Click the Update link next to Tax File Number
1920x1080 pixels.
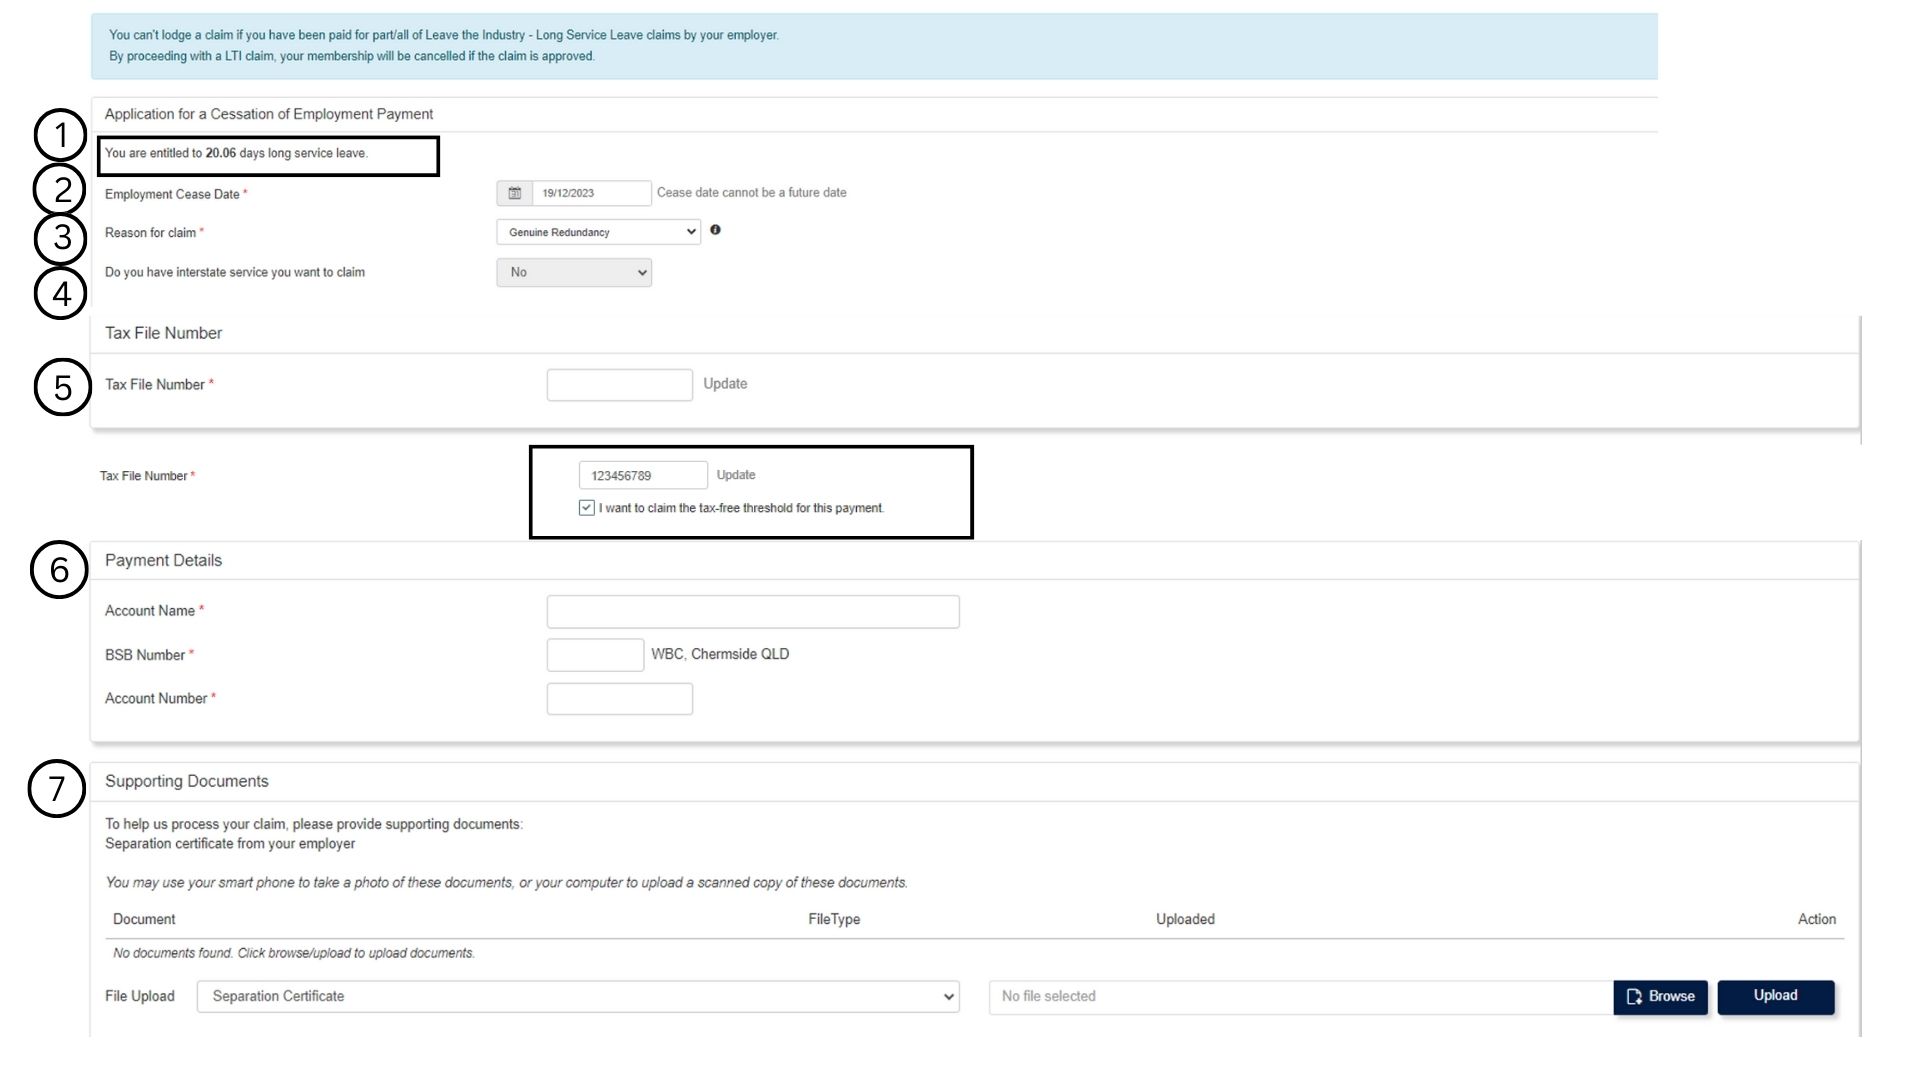[724, 384]
